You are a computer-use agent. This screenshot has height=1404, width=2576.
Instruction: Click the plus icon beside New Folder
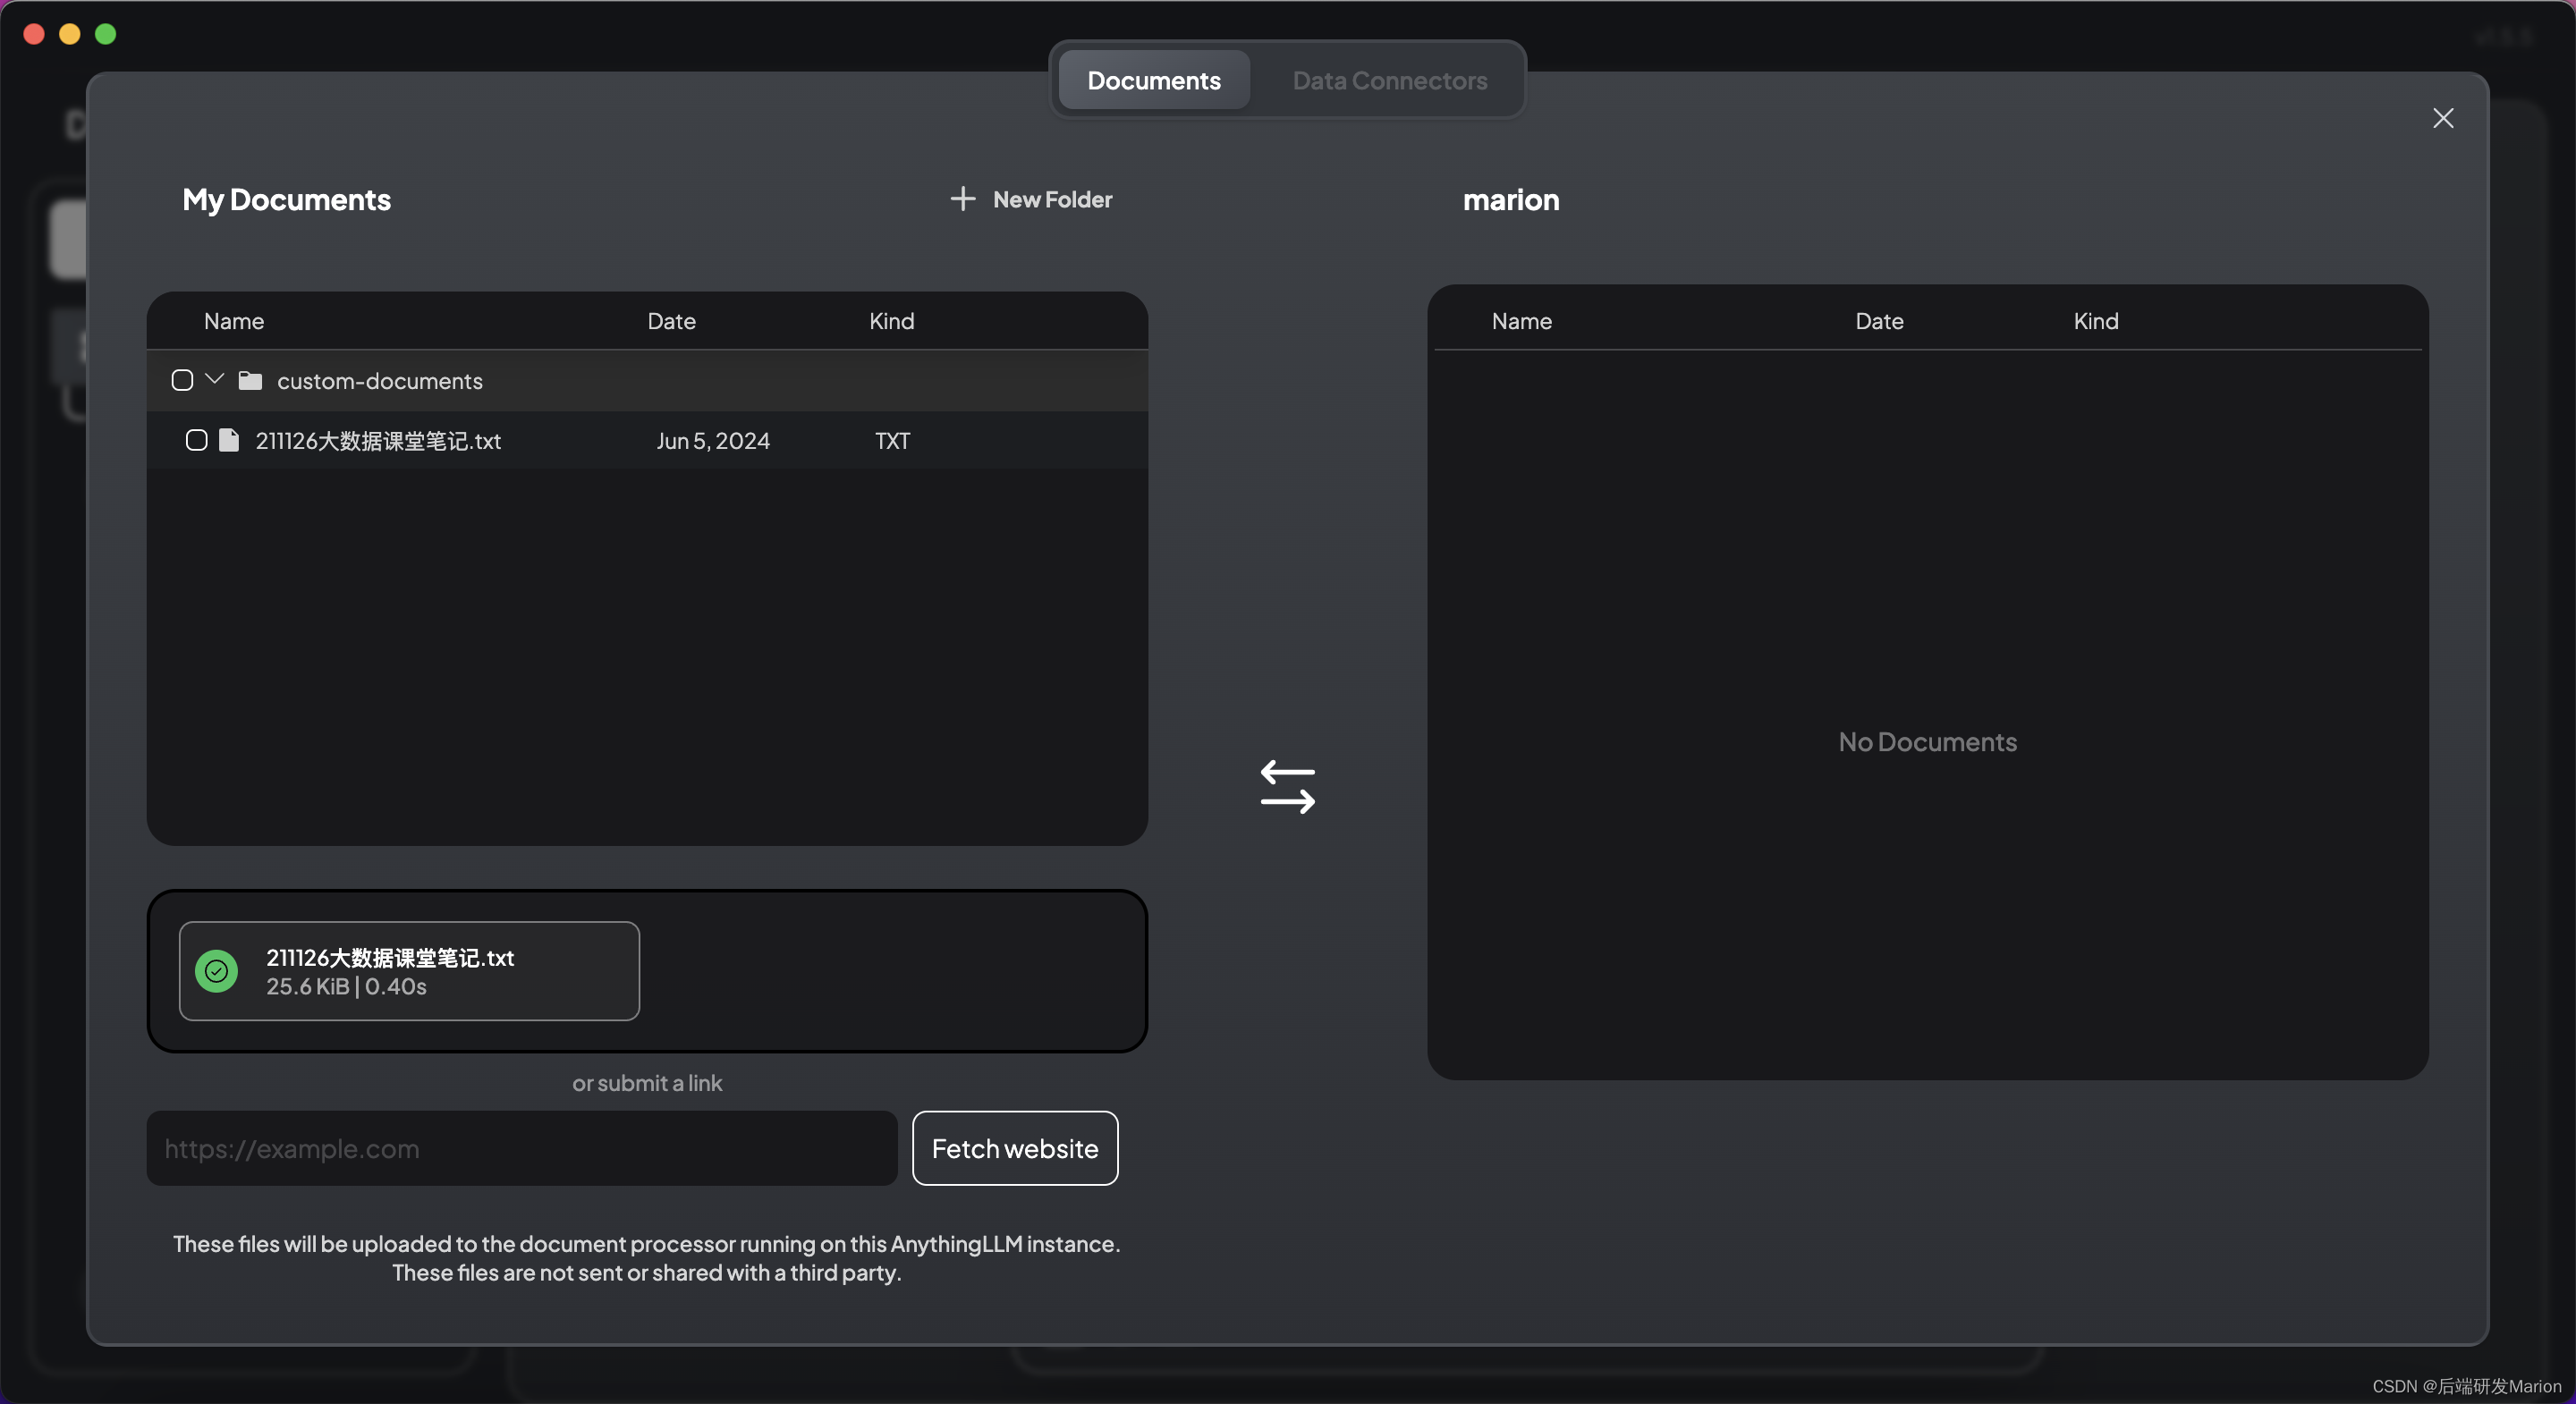[x=962, y=199]
